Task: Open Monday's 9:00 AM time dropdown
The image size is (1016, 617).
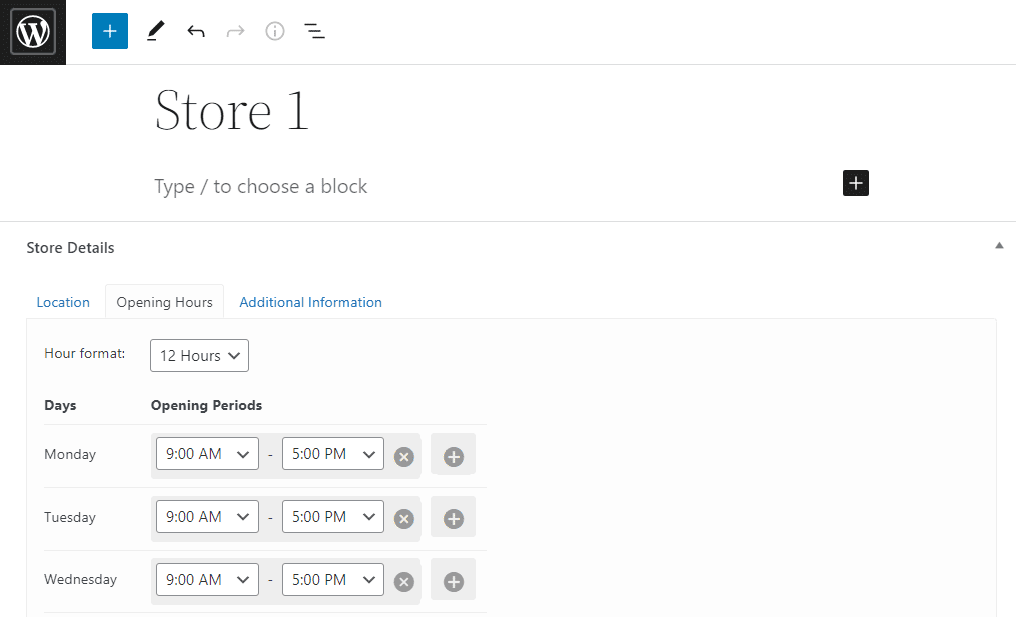Action: (x=207, y=453)
